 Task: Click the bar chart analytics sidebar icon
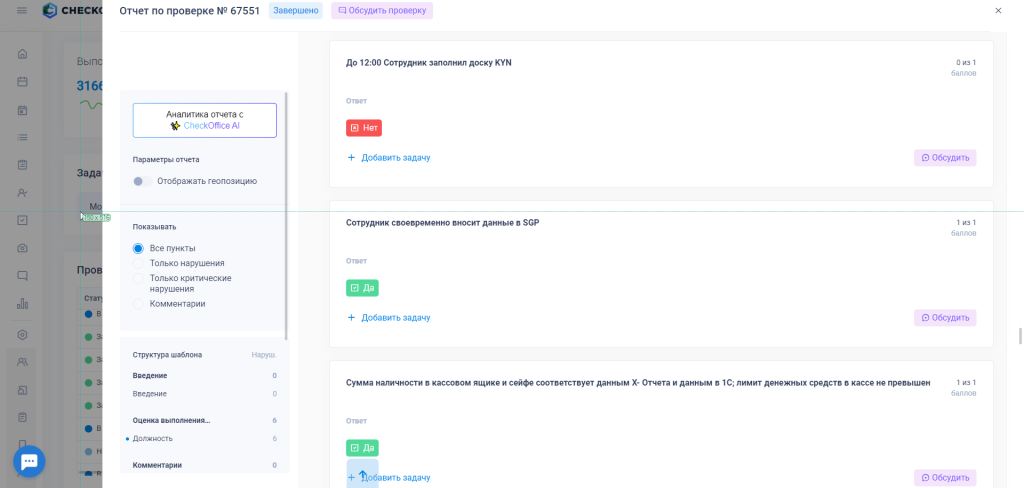22,303
